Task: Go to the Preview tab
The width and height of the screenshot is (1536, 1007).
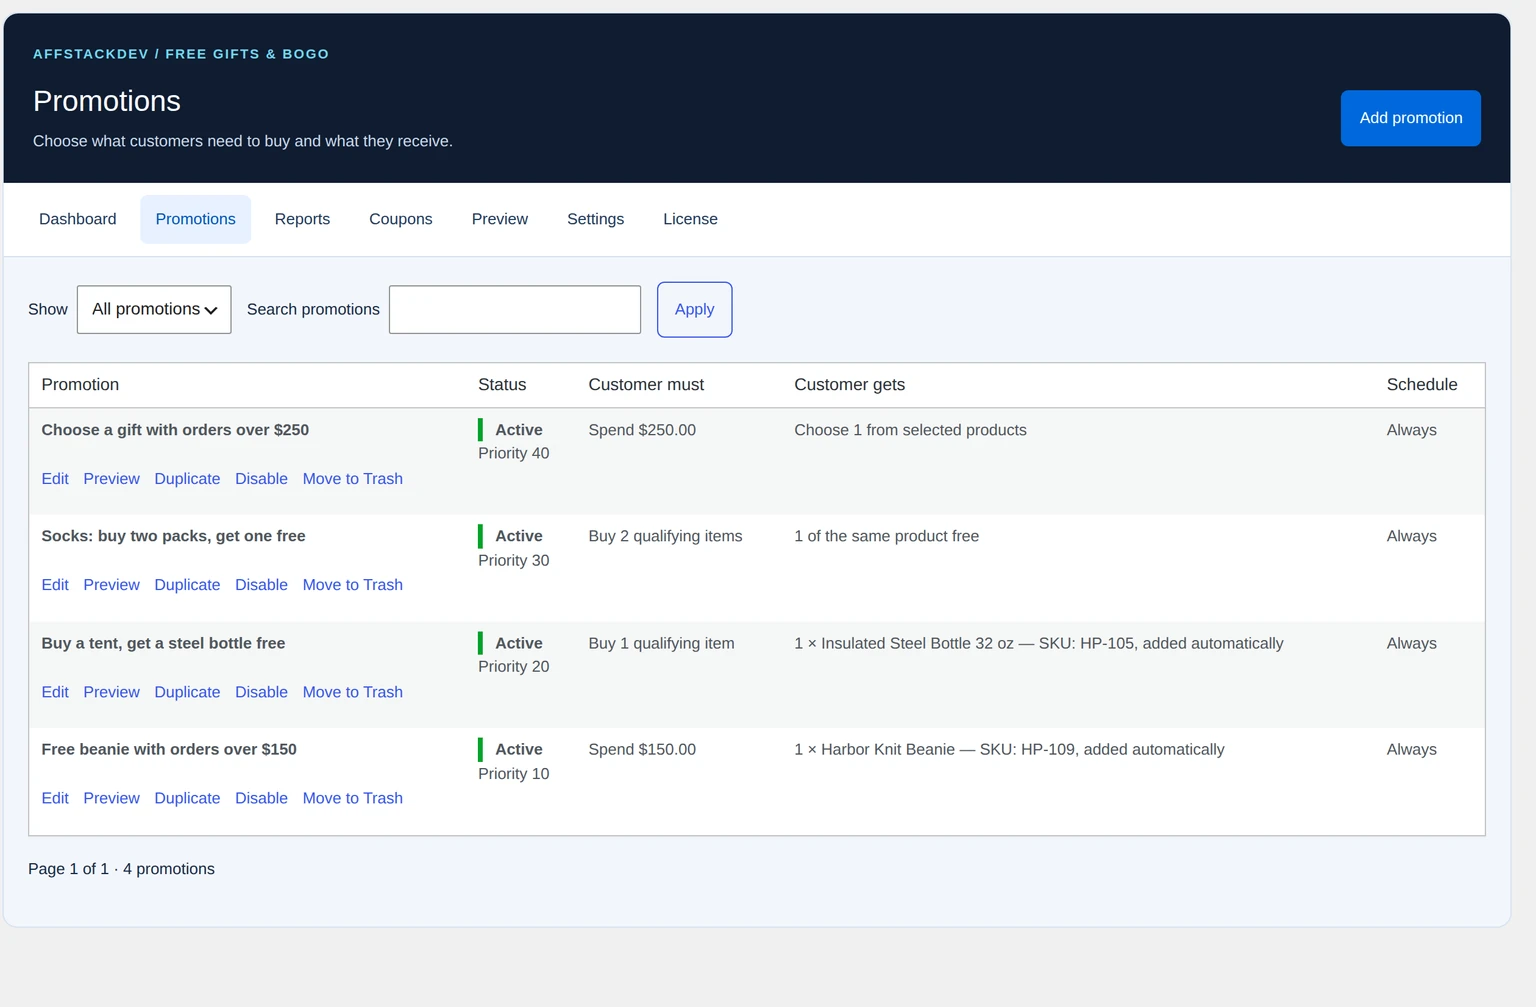Action: pyautogui.click(x=500, y=219)
